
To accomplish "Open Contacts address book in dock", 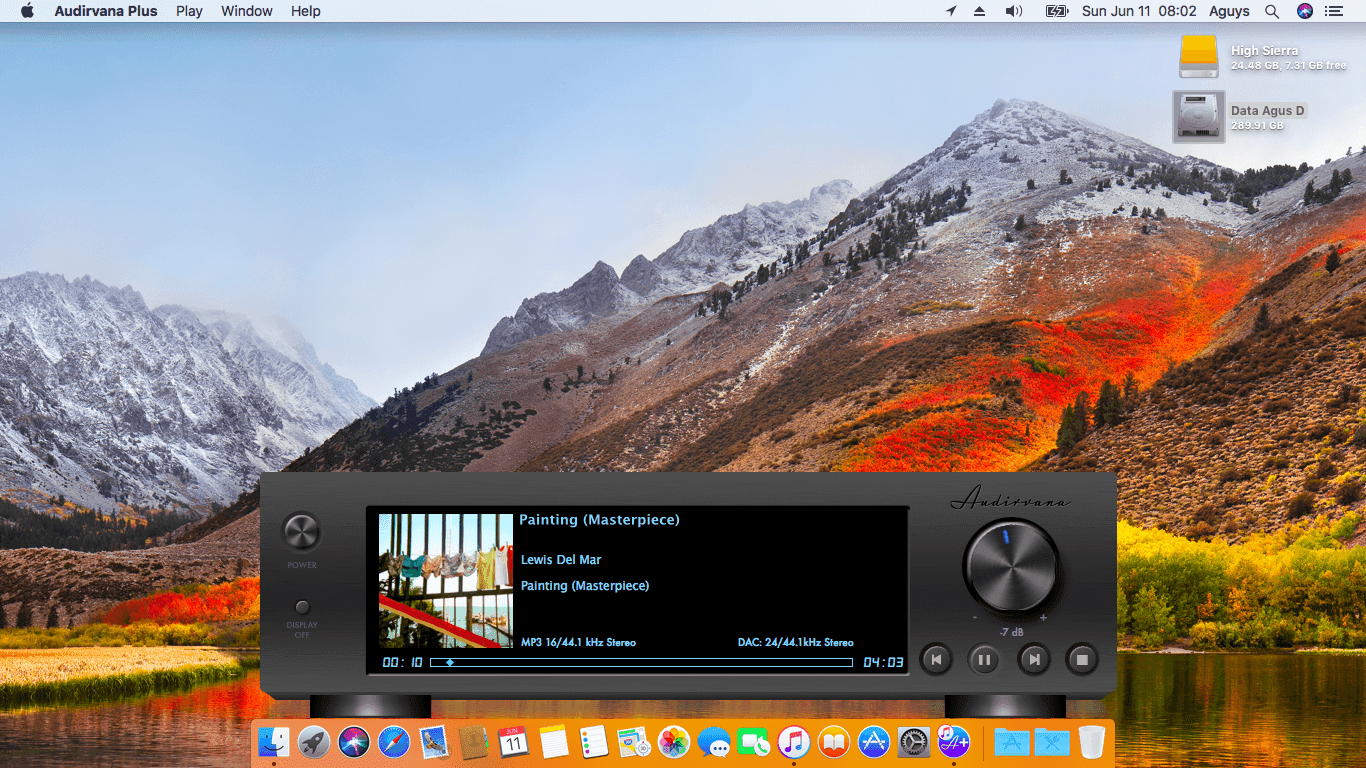I will pyautogui.click(x=474, y=742).
